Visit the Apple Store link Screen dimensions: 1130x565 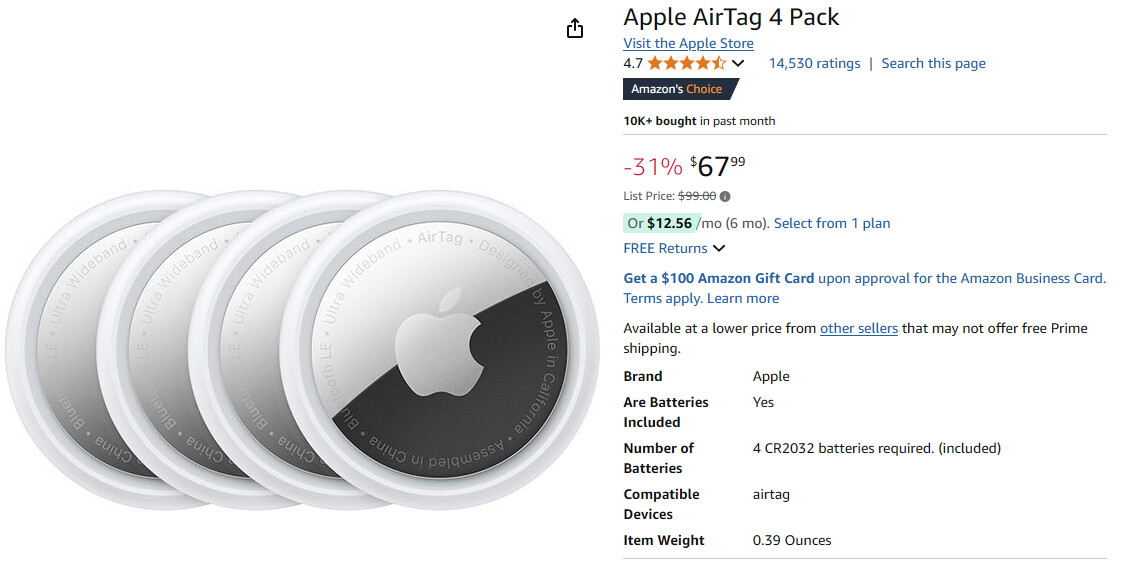(688, 43)
